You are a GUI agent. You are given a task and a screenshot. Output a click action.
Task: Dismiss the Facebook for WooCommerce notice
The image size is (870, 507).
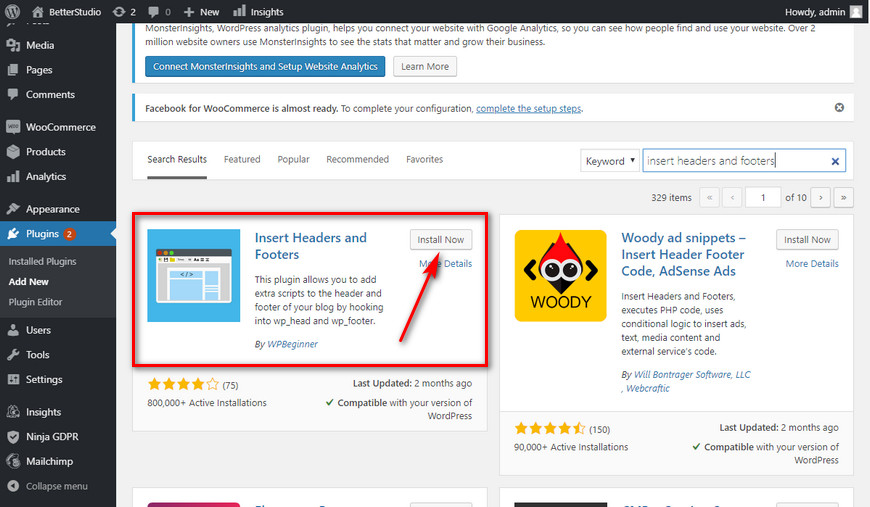(x=839, y=108)
